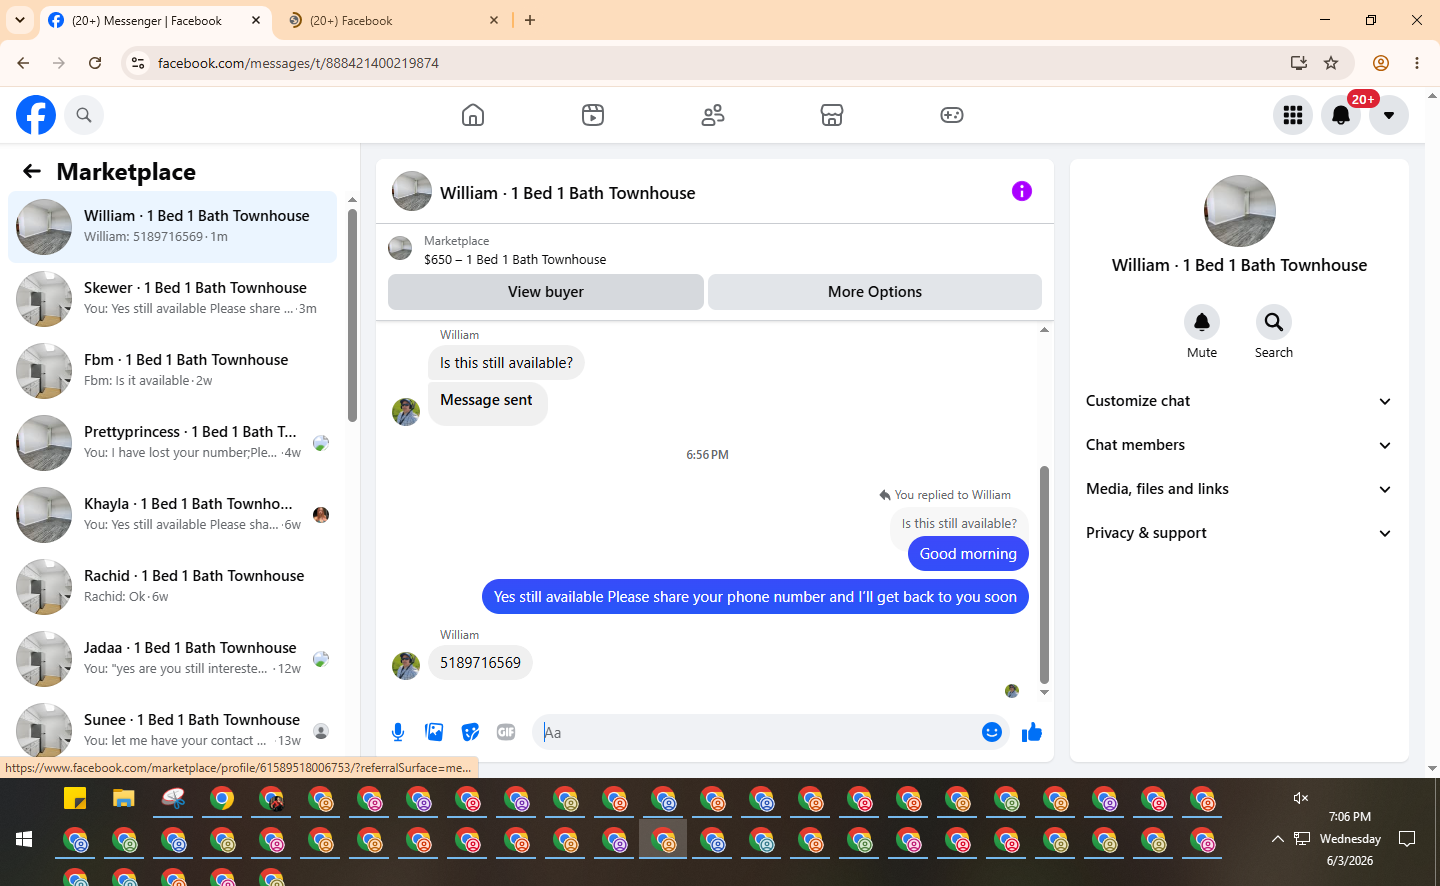Open a new browser tab
The width and height of the screenshot is (1440, 886).
[530, 20]
